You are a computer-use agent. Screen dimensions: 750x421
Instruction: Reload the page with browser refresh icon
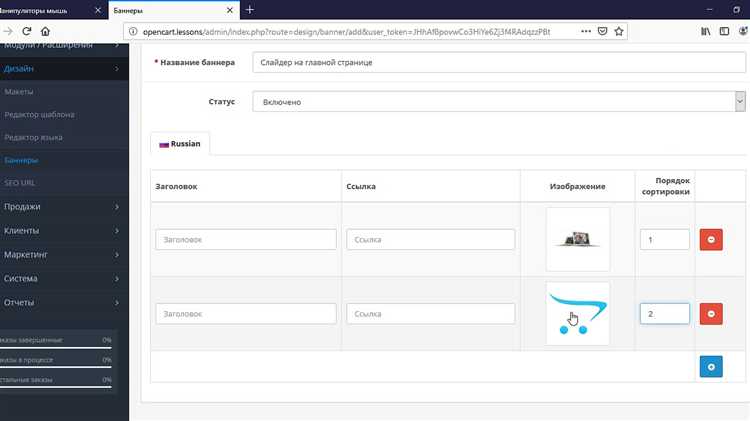27,31
